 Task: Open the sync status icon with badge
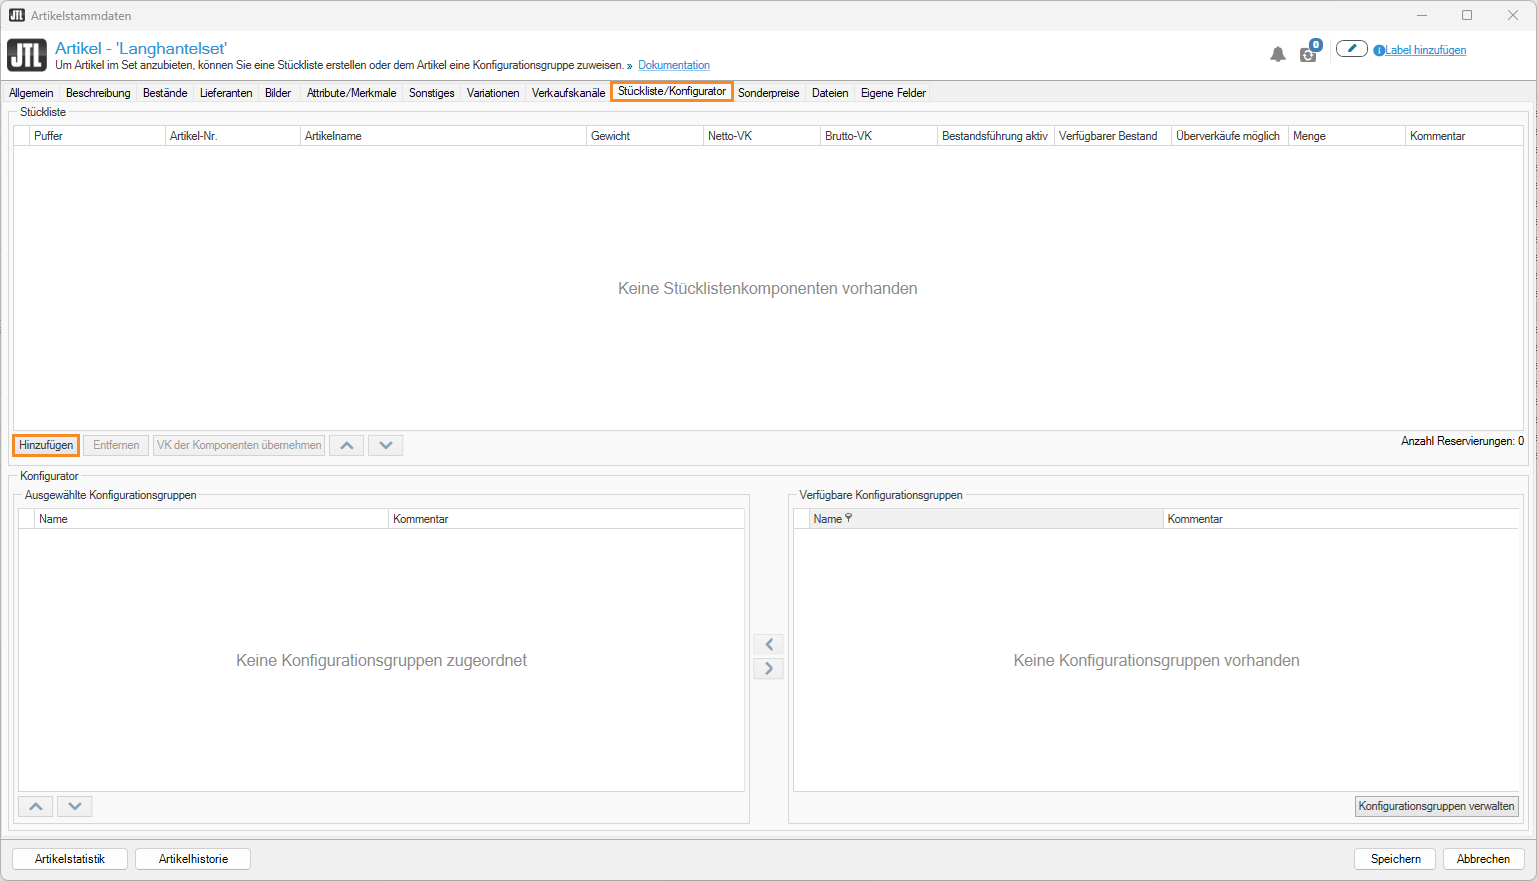[1308, 53]
